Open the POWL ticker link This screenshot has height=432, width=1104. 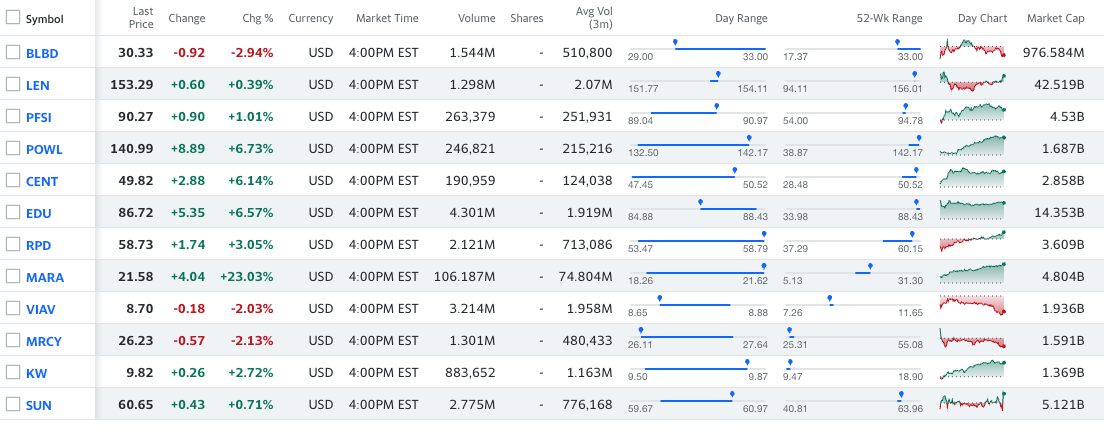tap(44, 149)
